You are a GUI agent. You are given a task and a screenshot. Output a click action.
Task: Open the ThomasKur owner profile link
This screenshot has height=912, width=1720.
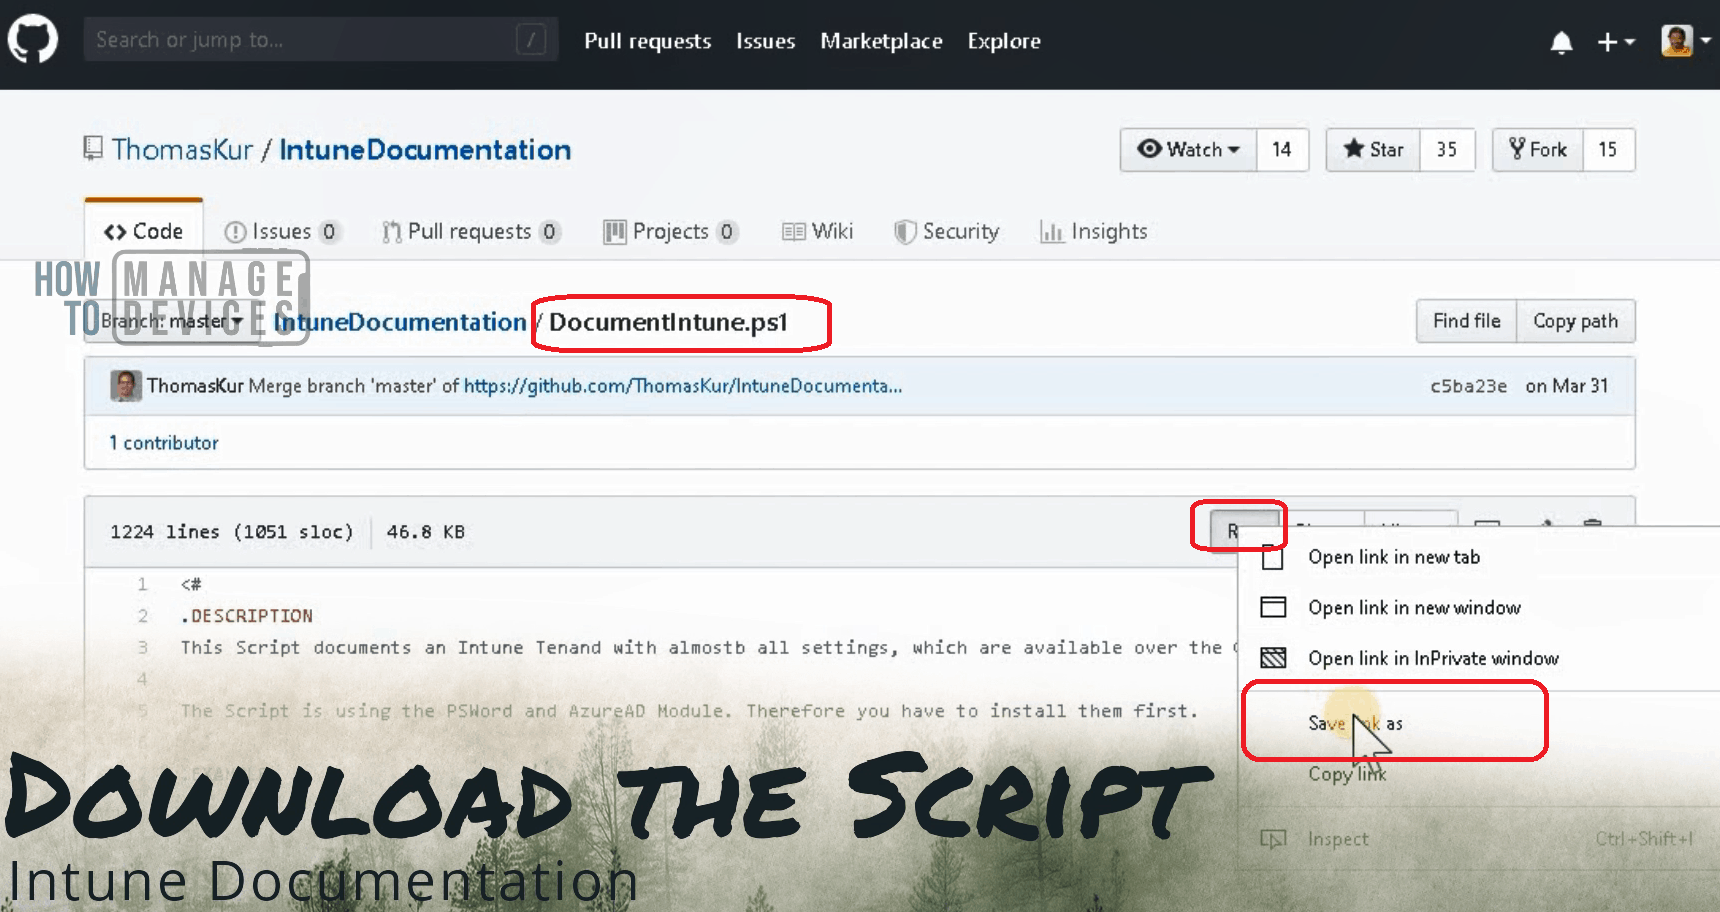coord(182,150)
